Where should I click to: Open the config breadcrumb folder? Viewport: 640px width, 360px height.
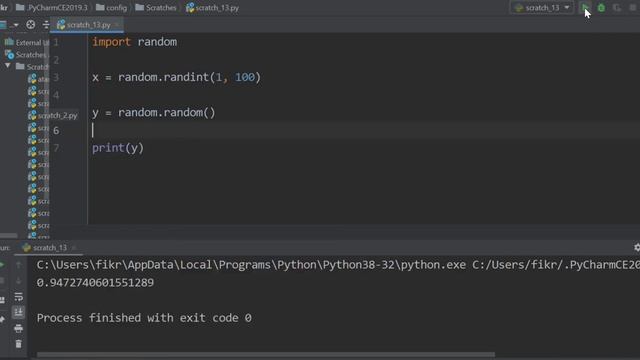click(111, 8)
